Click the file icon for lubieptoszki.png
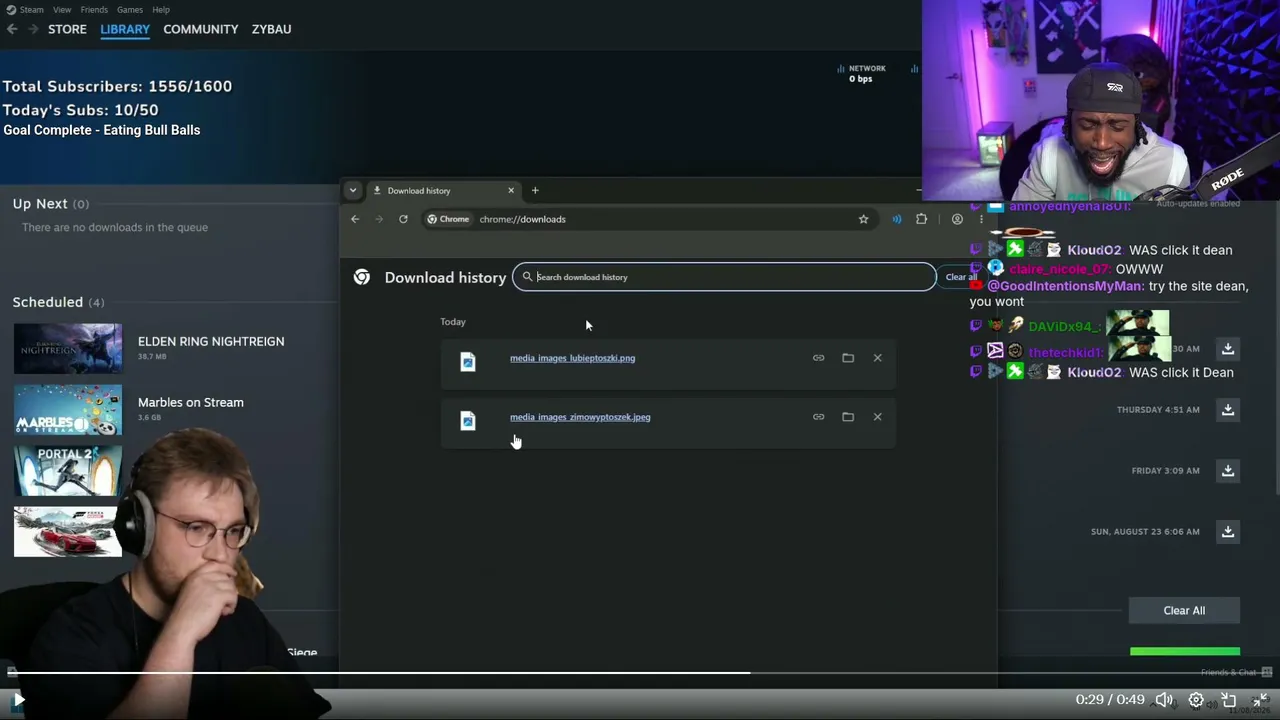1280x720 pixels. (467, 362)
